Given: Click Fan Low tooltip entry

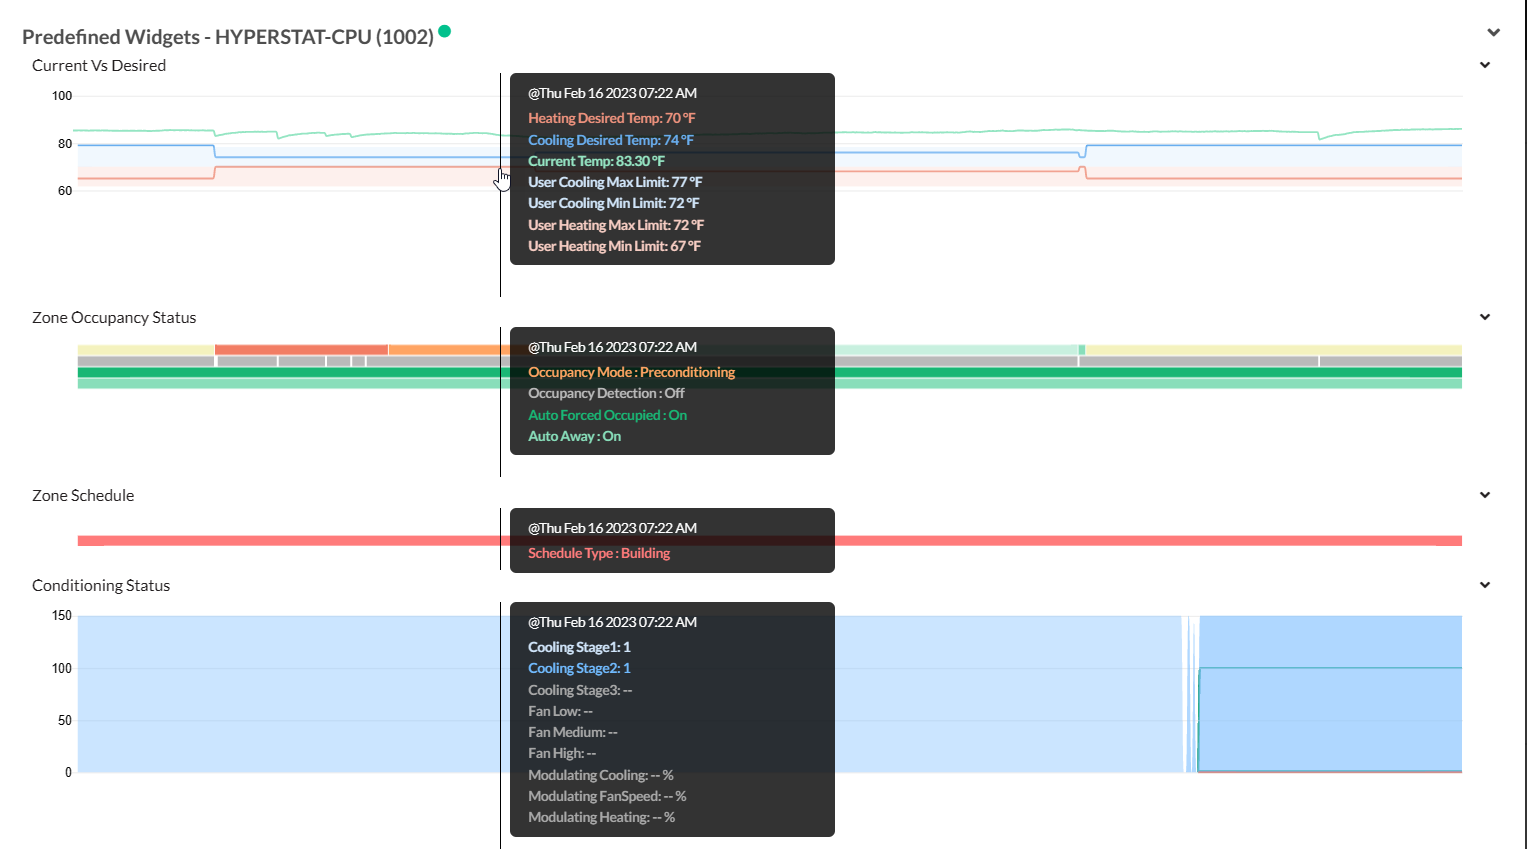Looking at the screenshot, I should pyautogui.click(x=561, y=711).
